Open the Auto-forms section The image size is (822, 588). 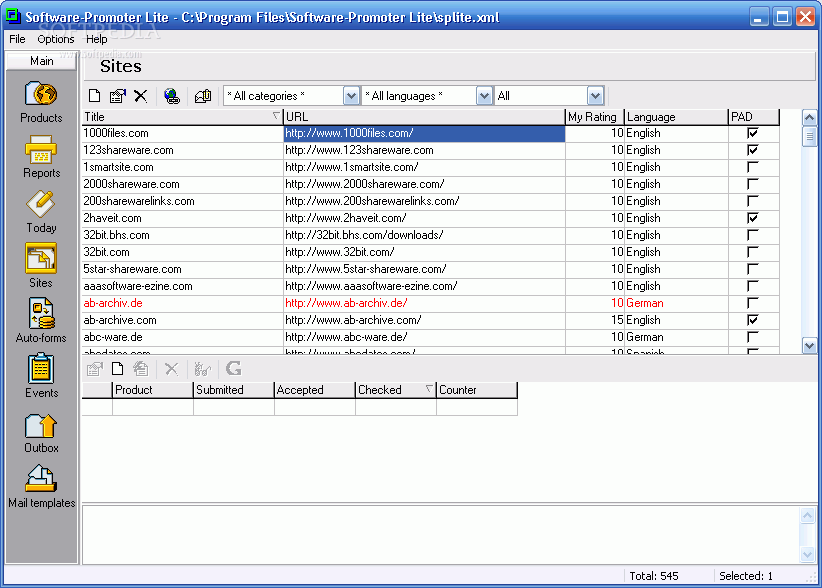point(41,321)
